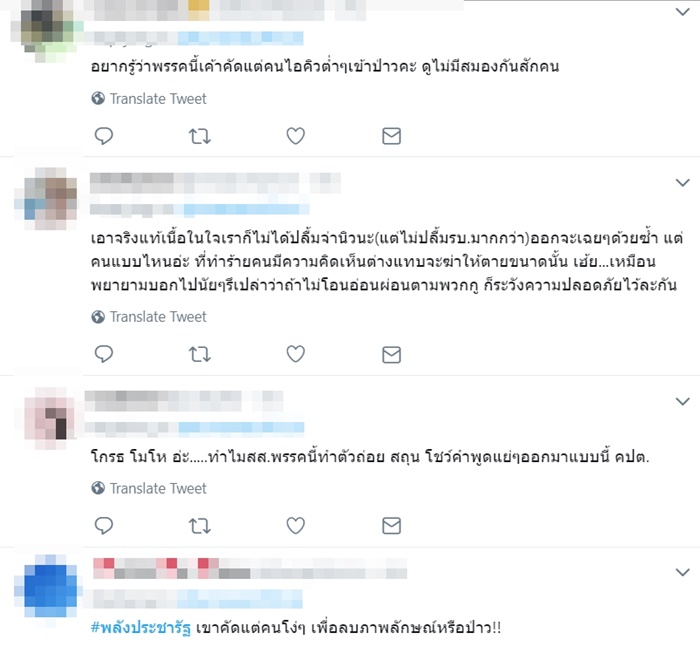Retweet the first tweet in the thread

[200, 136]
